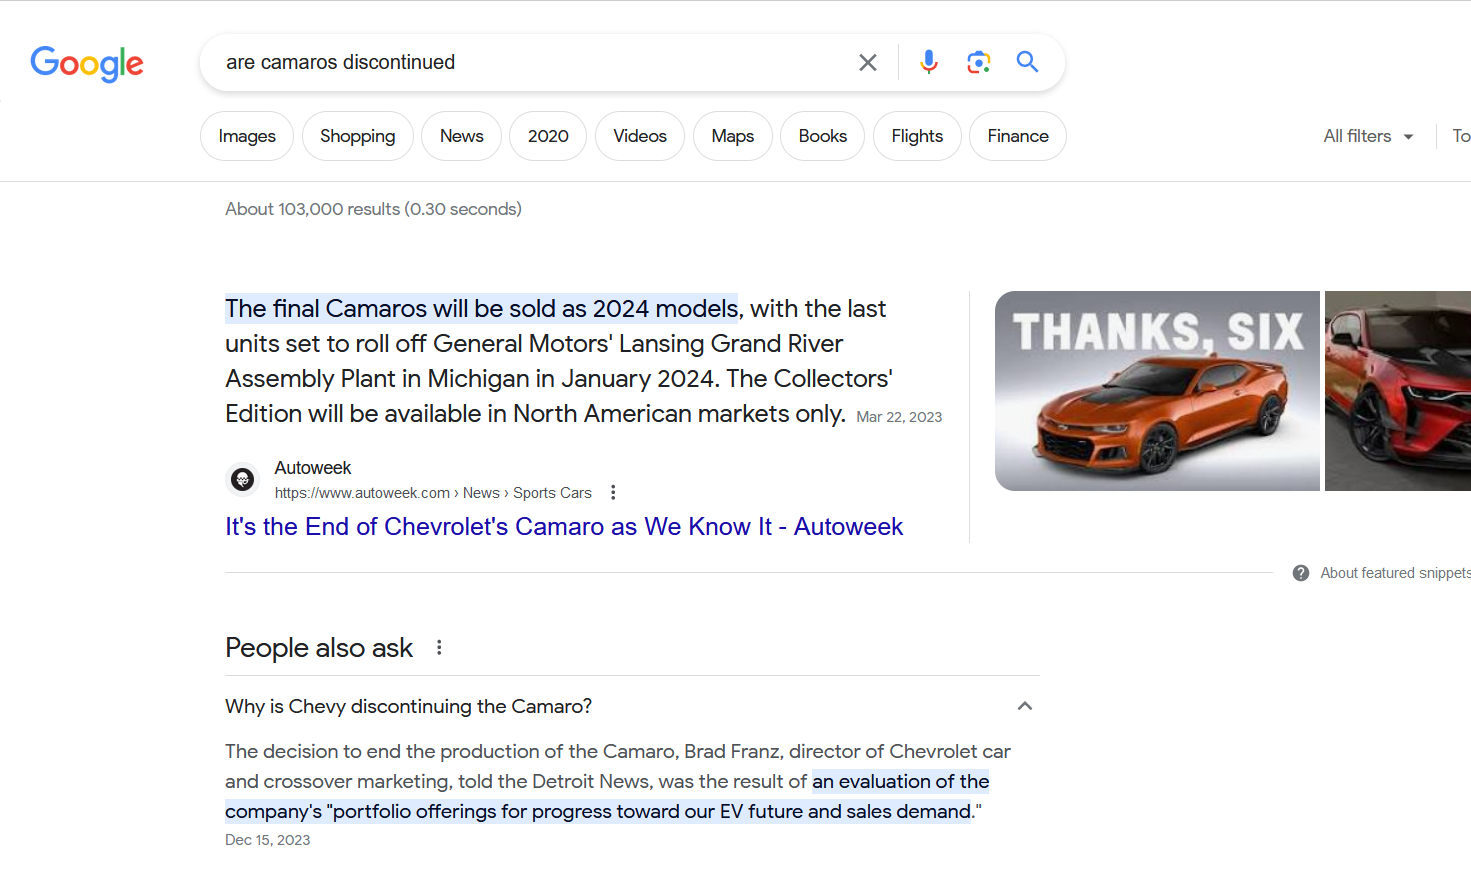Switch to the News tab
The height and width of the screenshot is (876, 1471).
[461, 136]
